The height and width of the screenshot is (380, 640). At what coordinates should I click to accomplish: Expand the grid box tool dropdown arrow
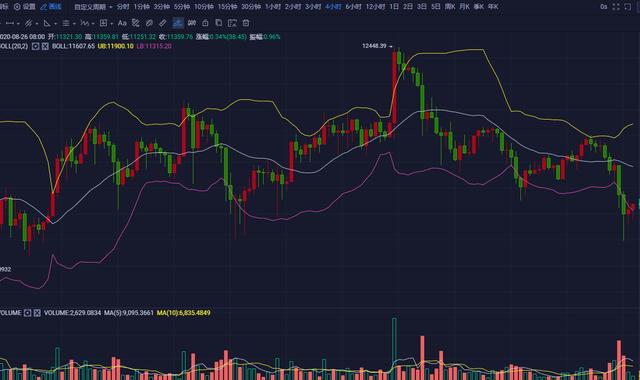(111, 24)
